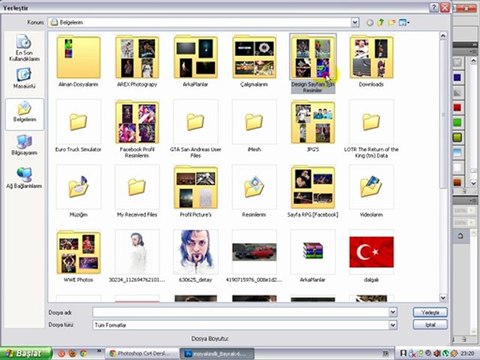Select the Euro Truck Simulator folder

tap(78, 126)
